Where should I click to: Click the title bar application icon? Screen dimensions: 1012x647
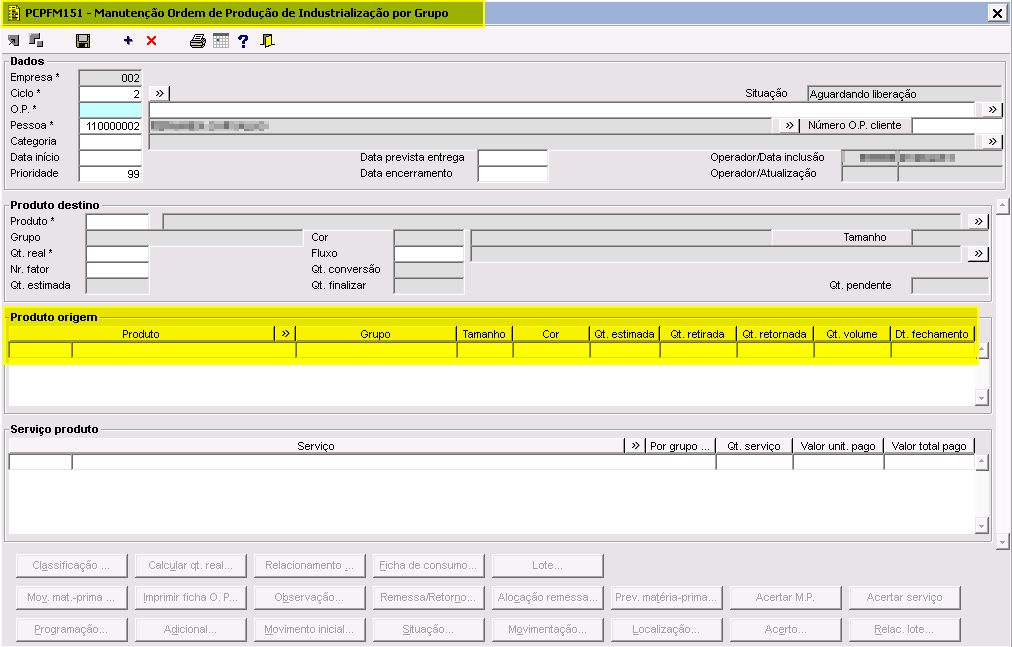tap(14, 13)
